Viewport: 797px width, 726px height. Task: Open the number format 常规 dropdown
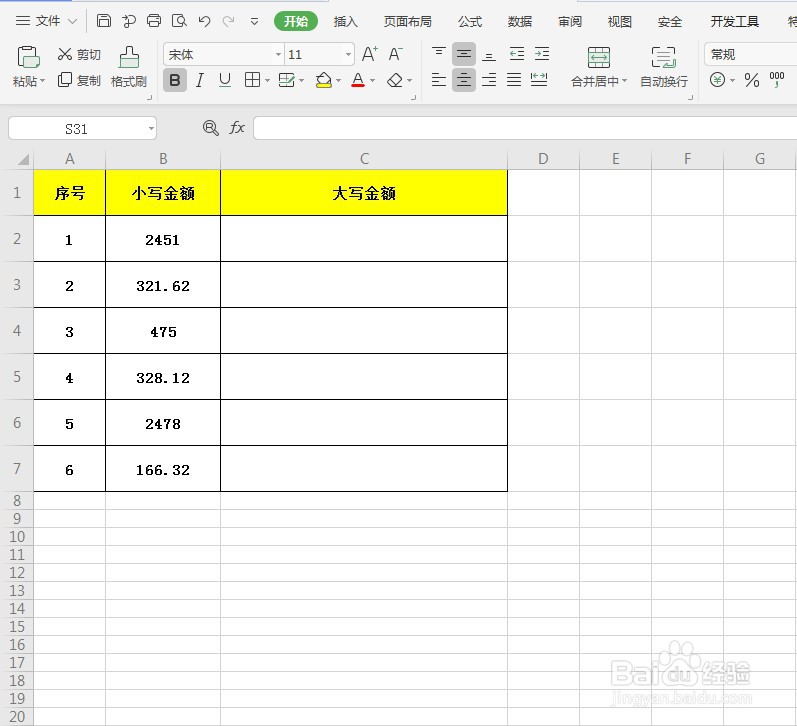[x=750, y=54]
